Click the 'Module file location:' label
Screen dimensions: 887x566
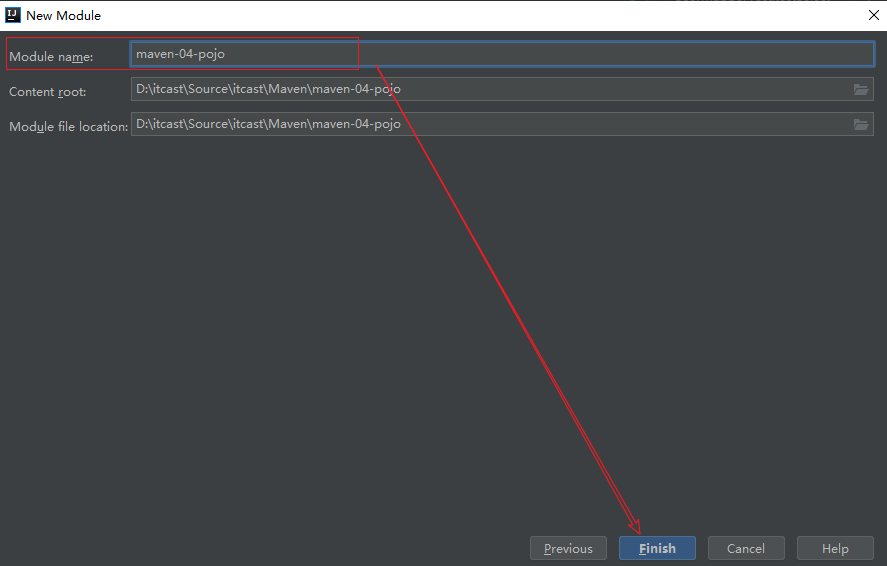click(68, 127)
